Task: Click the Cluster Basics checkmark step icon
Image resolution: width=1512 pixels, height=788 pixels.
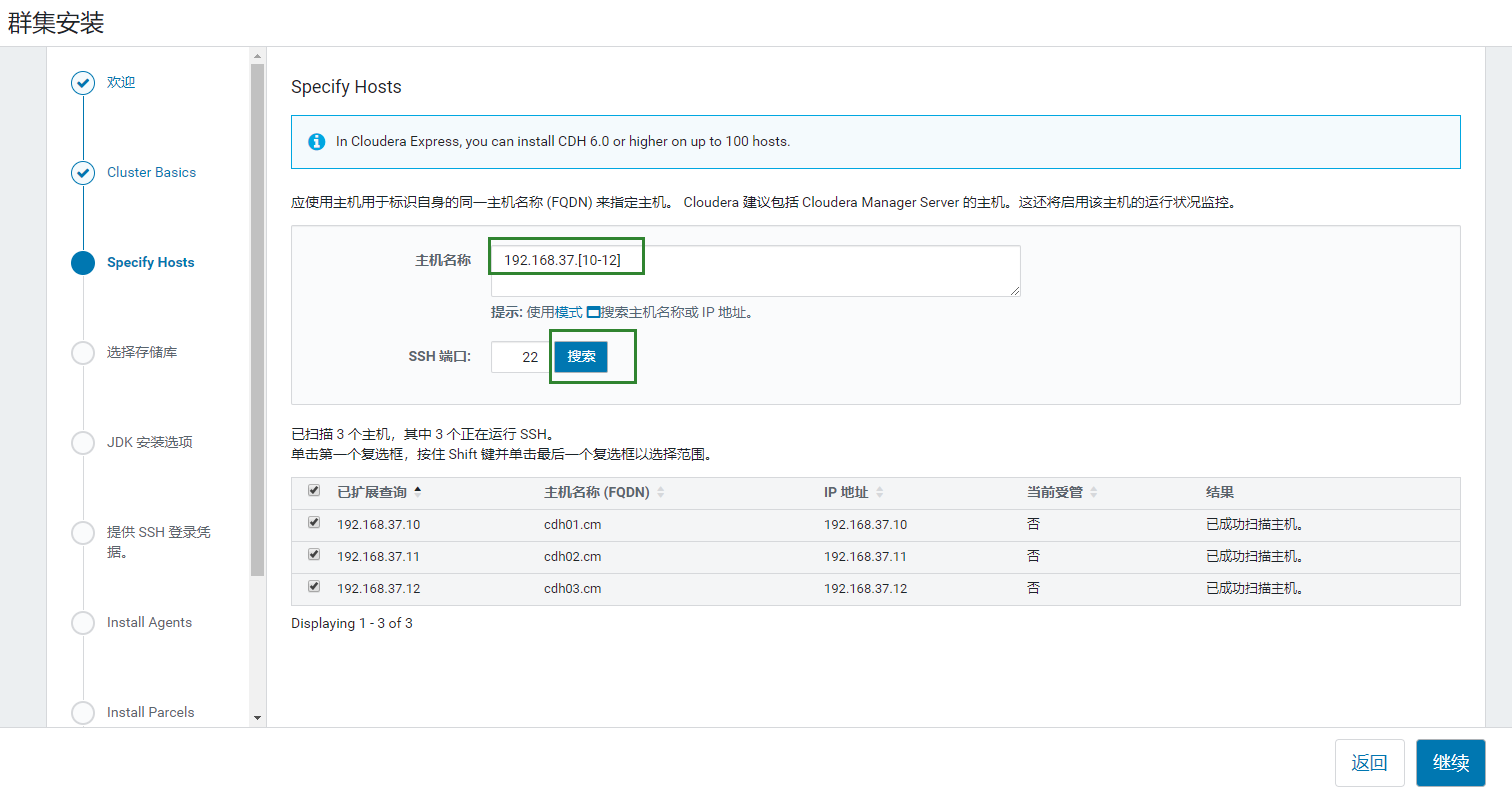Action: click(83, 173)
